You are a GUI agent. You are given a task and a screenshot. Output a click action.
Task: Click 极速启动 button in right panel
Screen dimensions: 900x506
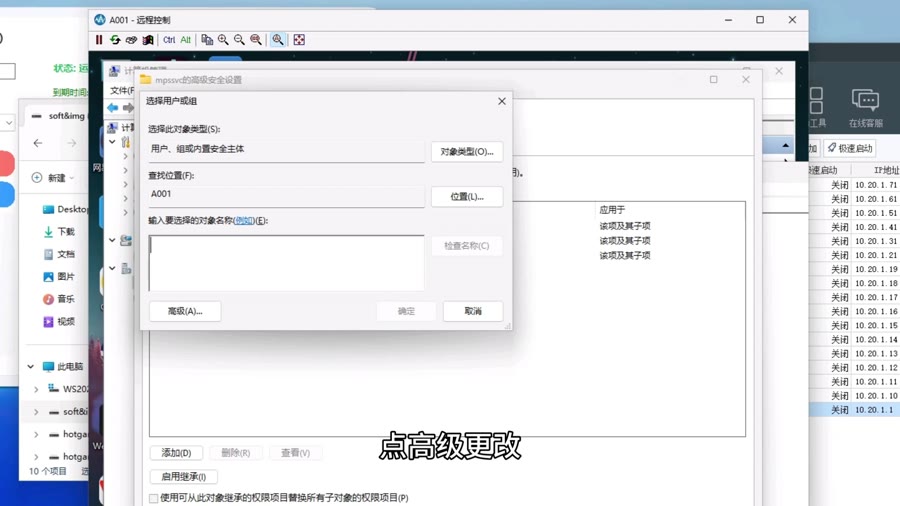point(850,148)
